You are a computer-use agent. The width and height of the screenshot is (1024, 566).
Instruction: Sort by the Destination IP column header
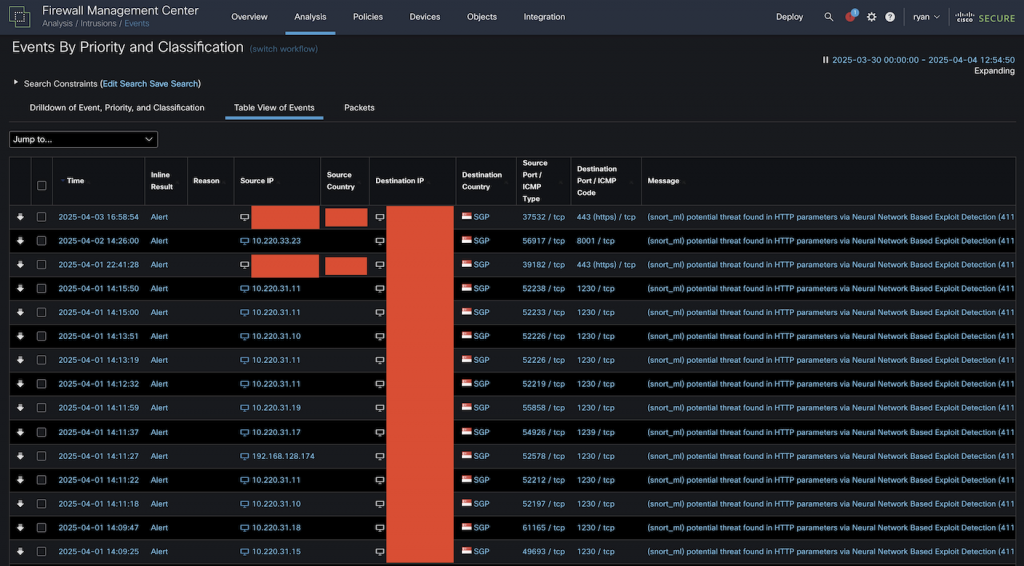(x=399, y=181)
